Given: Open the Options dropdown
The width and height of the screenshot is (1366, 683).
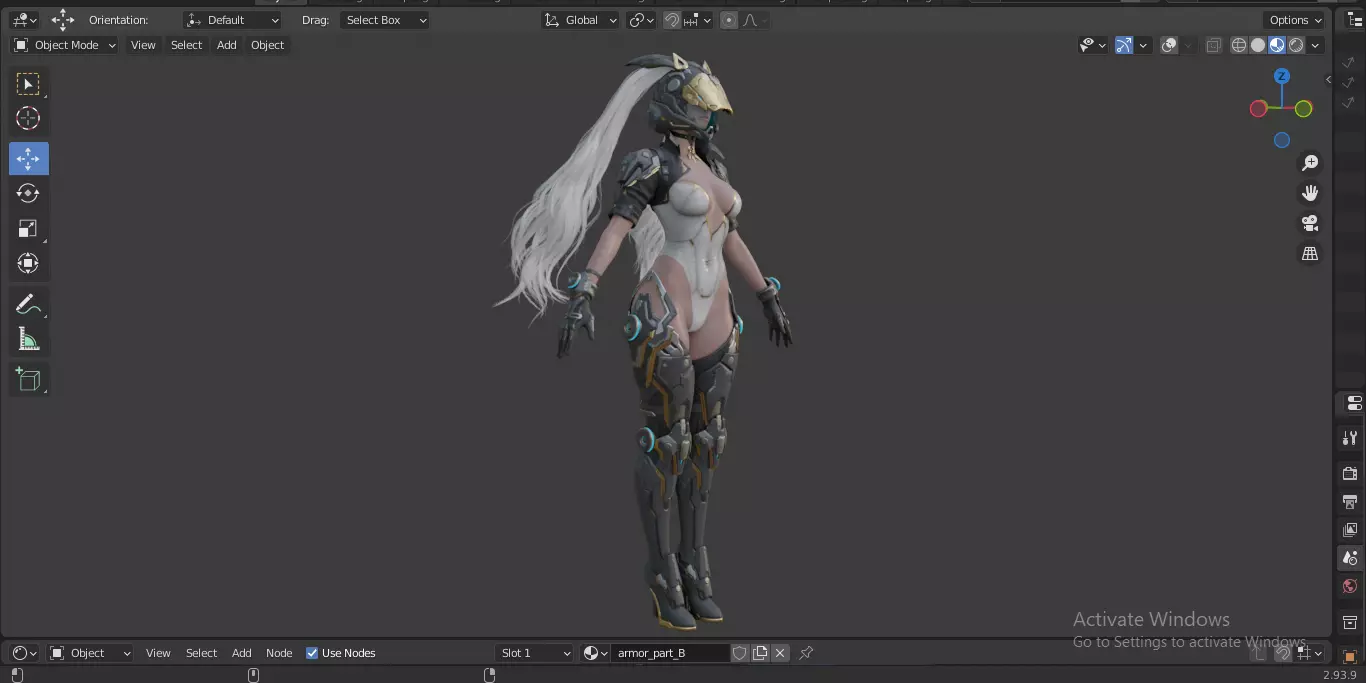Looking at the screenshot, I should pyautogui.click(x=1295, y=20).
